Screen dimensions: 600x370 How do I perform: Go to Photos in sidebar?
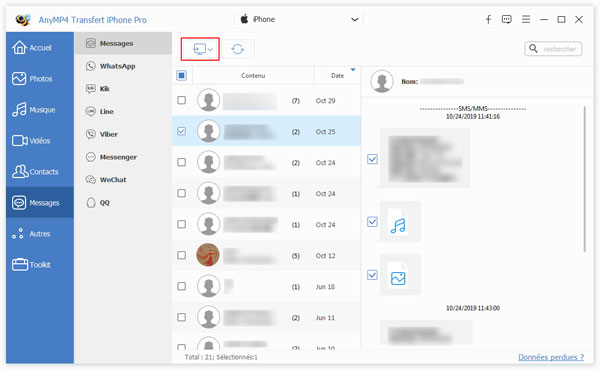click(39, 79)
